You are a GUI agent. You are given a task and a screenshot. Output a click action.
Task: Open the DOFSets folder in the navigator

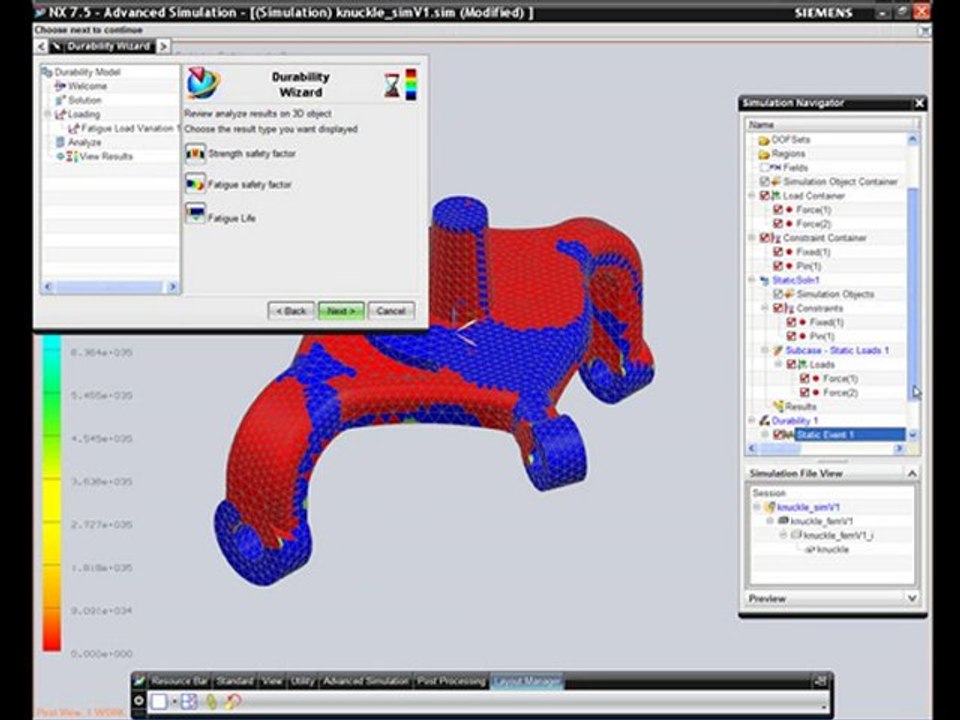[x=763, y=140]
